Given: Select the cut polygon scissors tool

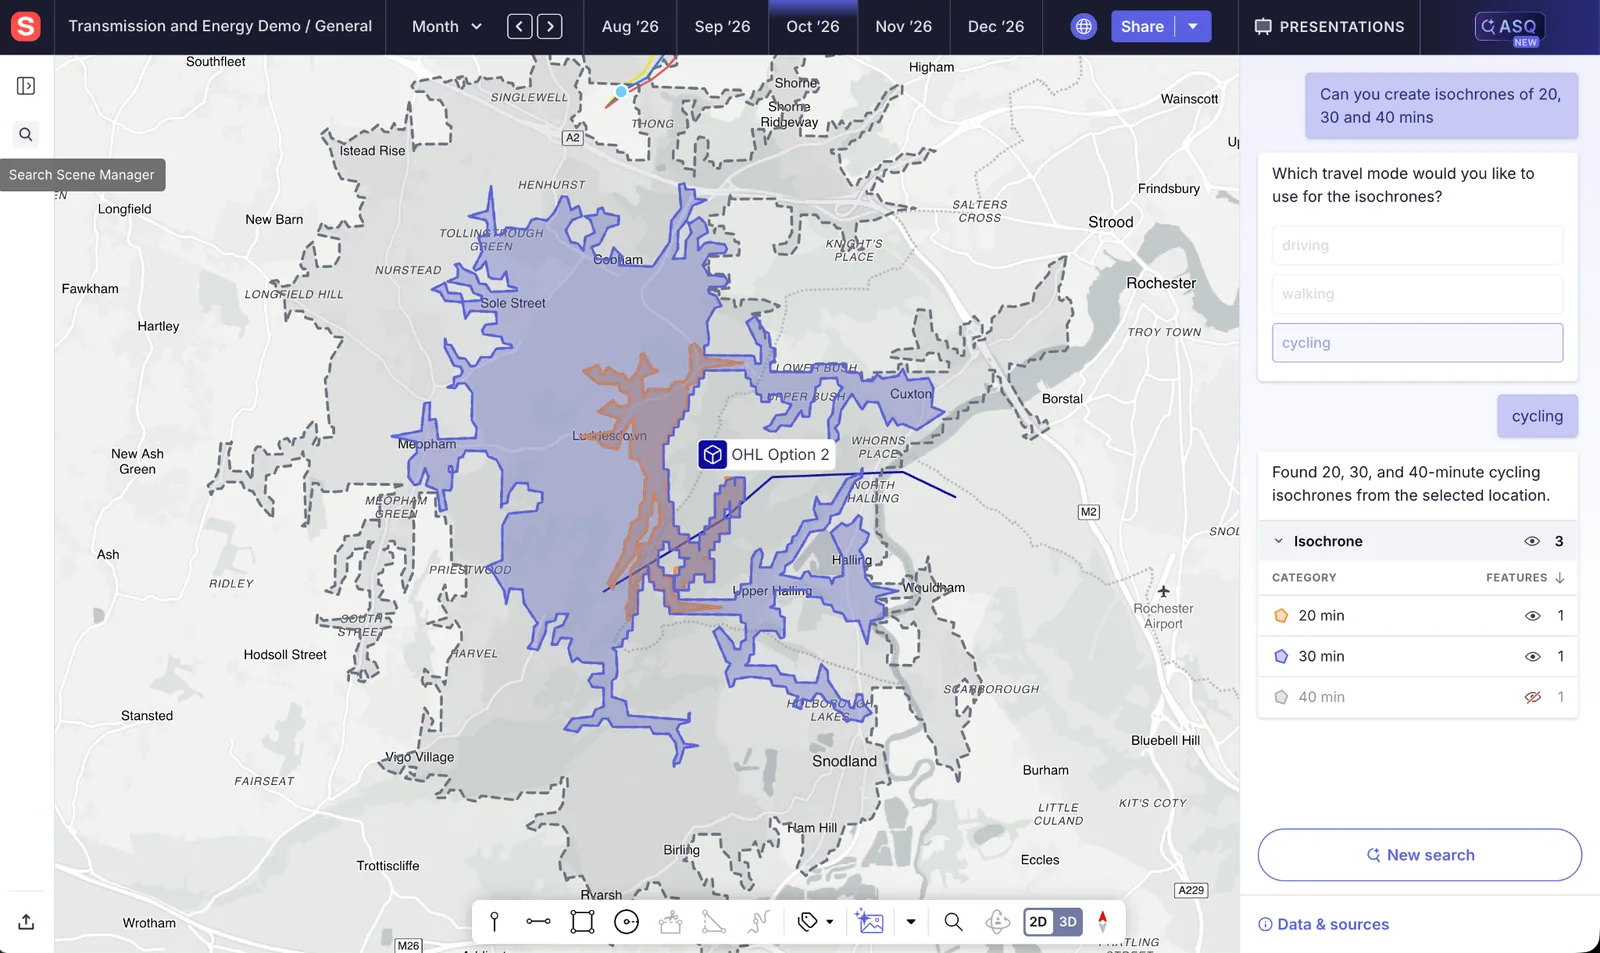Looking at the screenshot, I should [x=670, y=921].
